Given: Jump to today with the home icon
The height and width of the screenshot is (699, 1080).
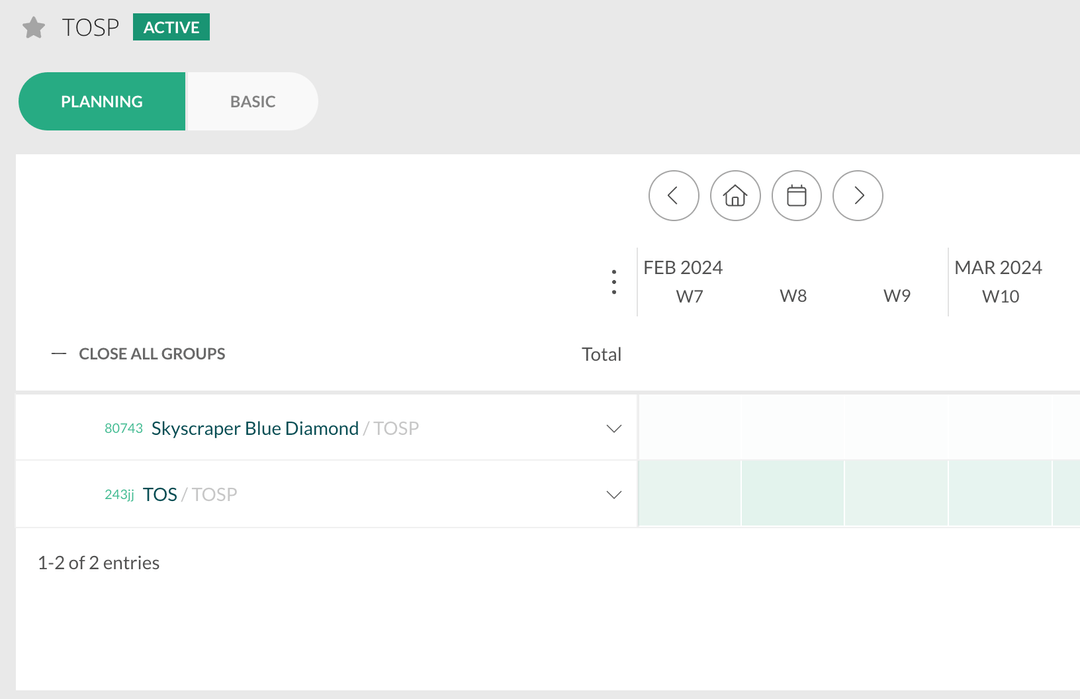Looking at the screenshot, I should click(x=735, y=195).
